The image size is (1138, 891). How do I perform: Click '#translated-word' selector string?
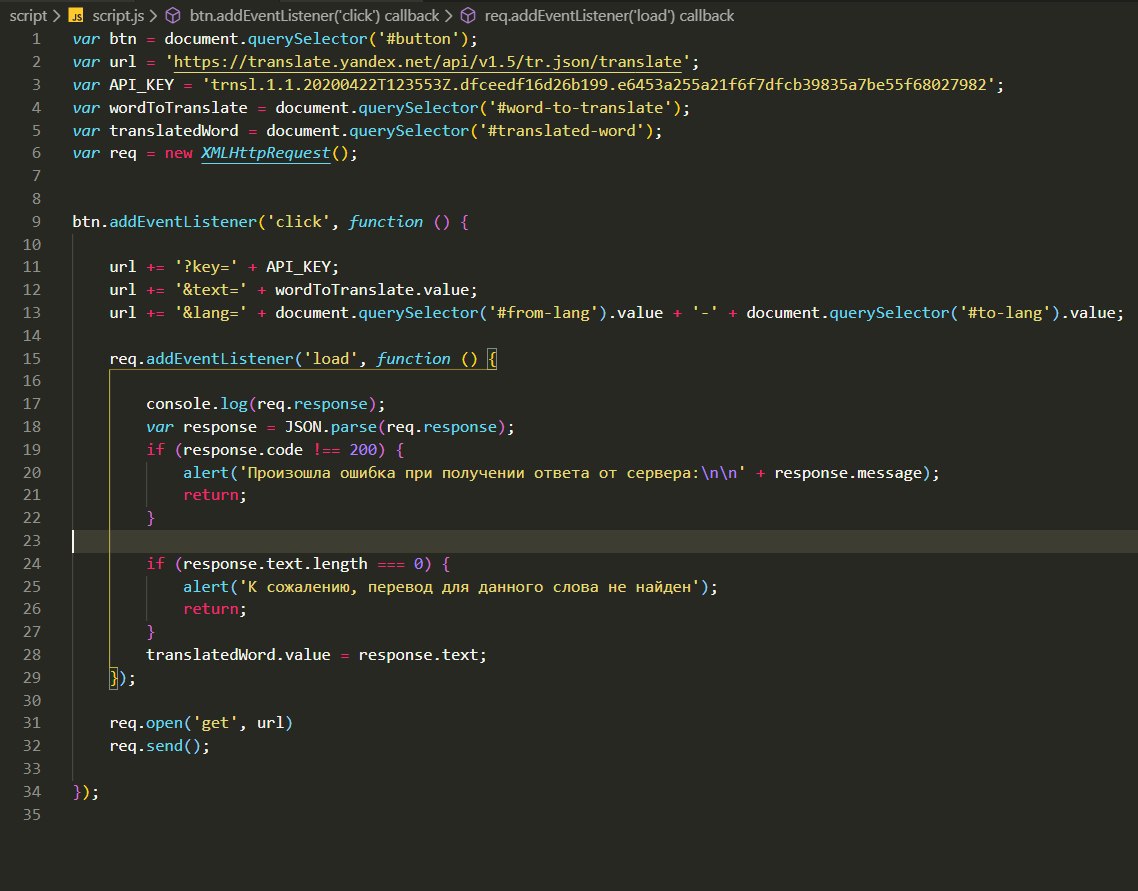pyautogui.click(x=566, y=131)
